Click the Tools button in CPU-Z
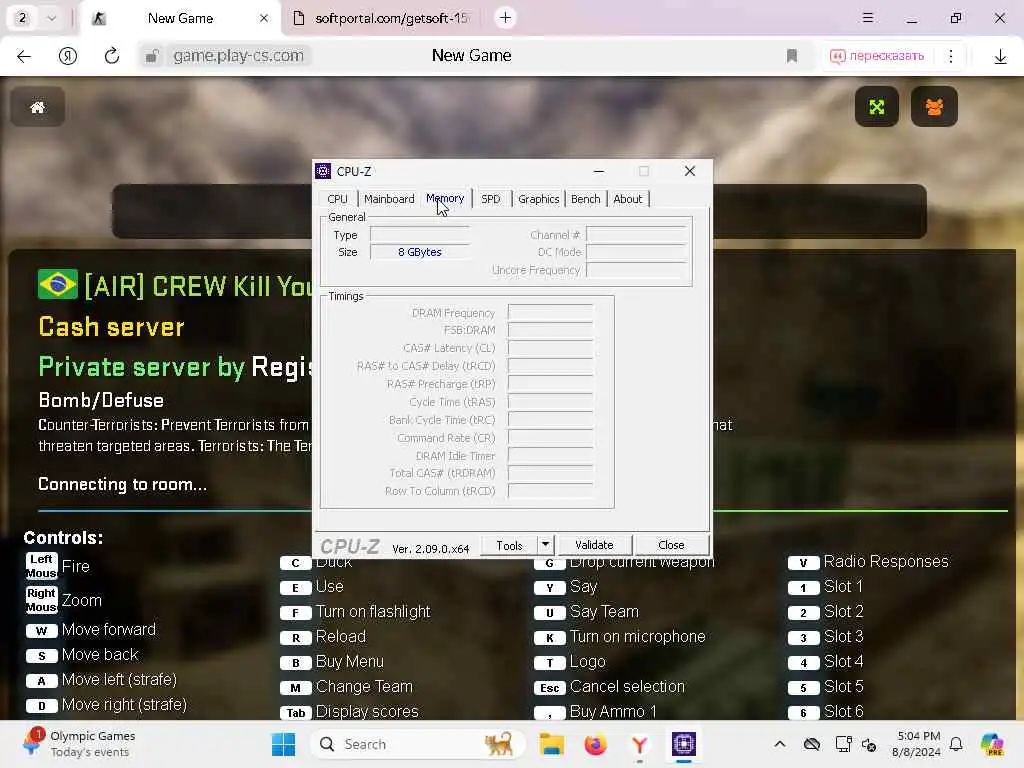 [509, 545]
